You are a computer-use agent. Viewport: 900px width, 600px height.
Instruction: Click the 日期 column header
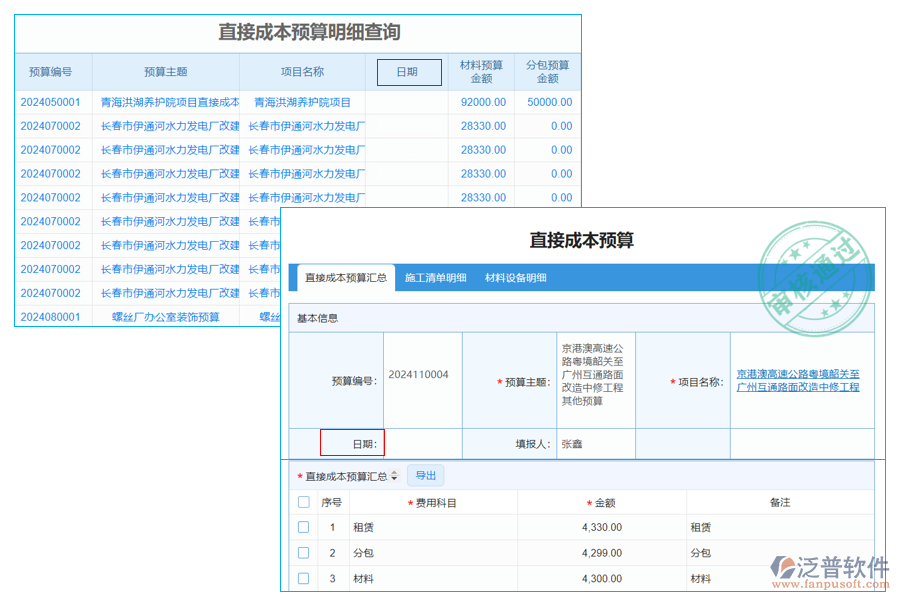pos(407,72)
